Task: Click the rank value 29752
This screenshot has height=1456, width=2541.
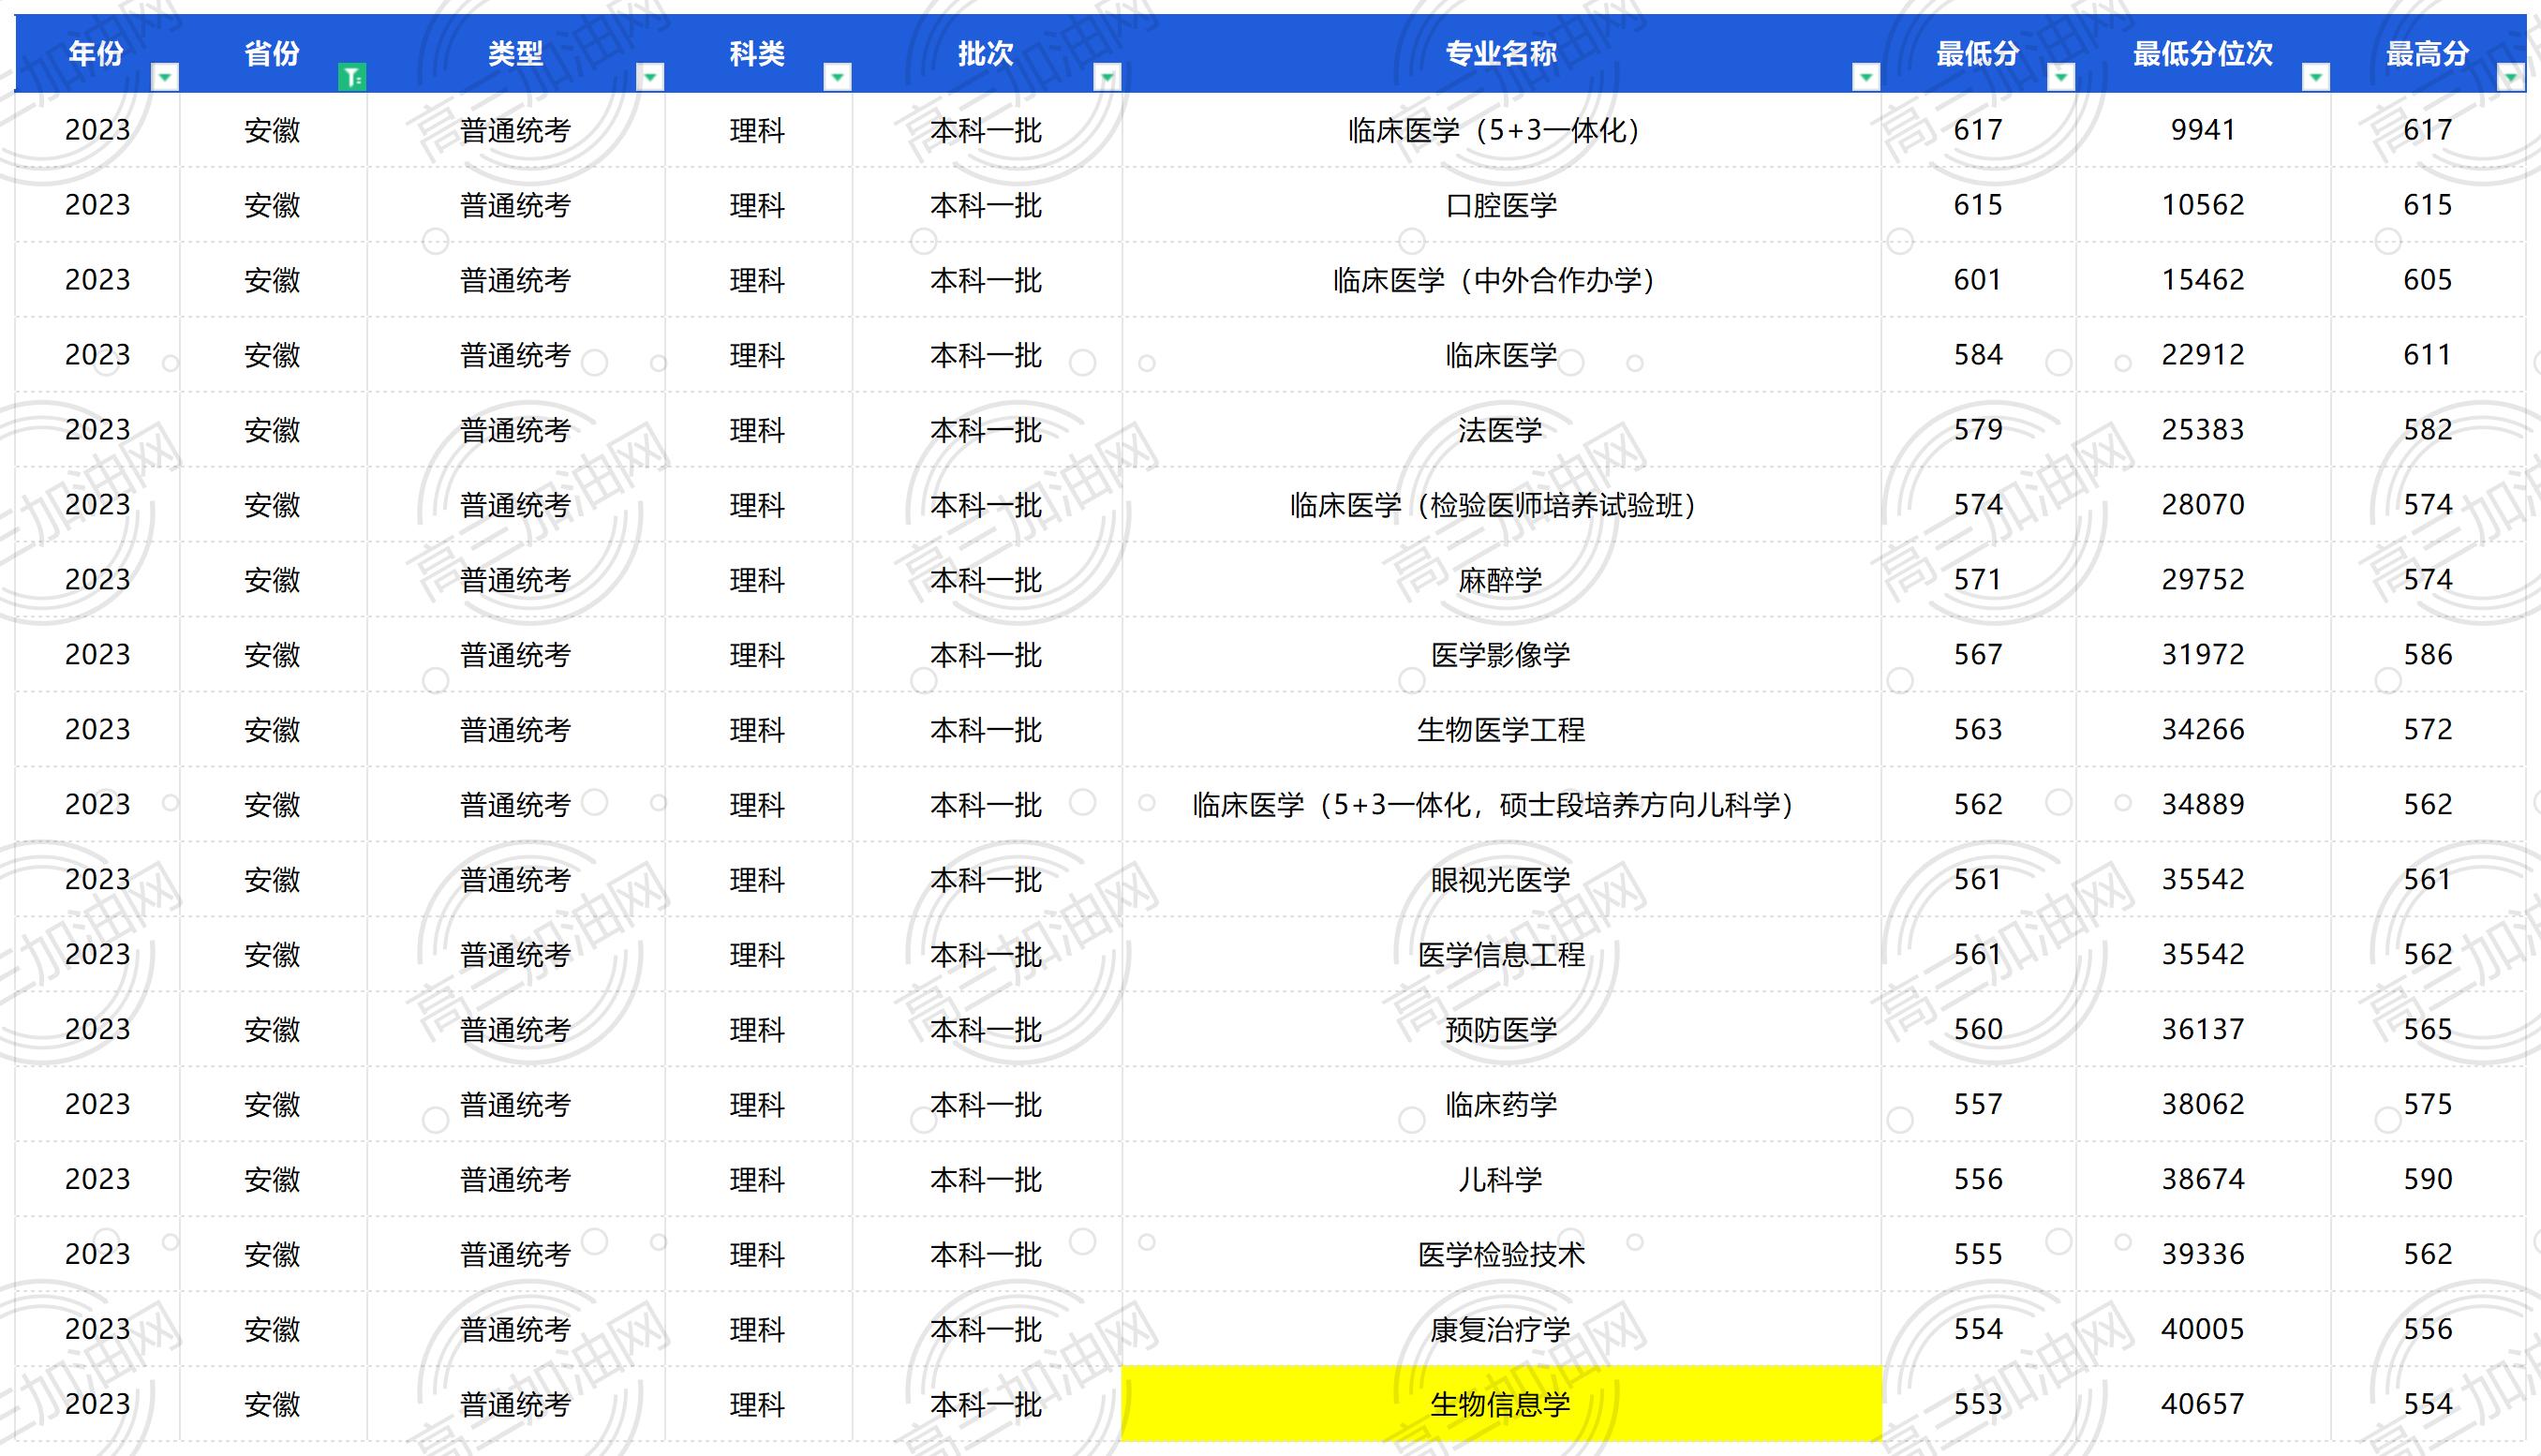Action: (2203, 580)
